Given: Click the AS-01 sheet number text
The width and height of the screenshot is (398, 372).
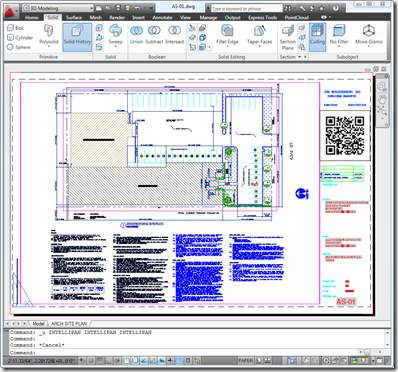Looking at the screenshot, I should [x=346, y=302].
